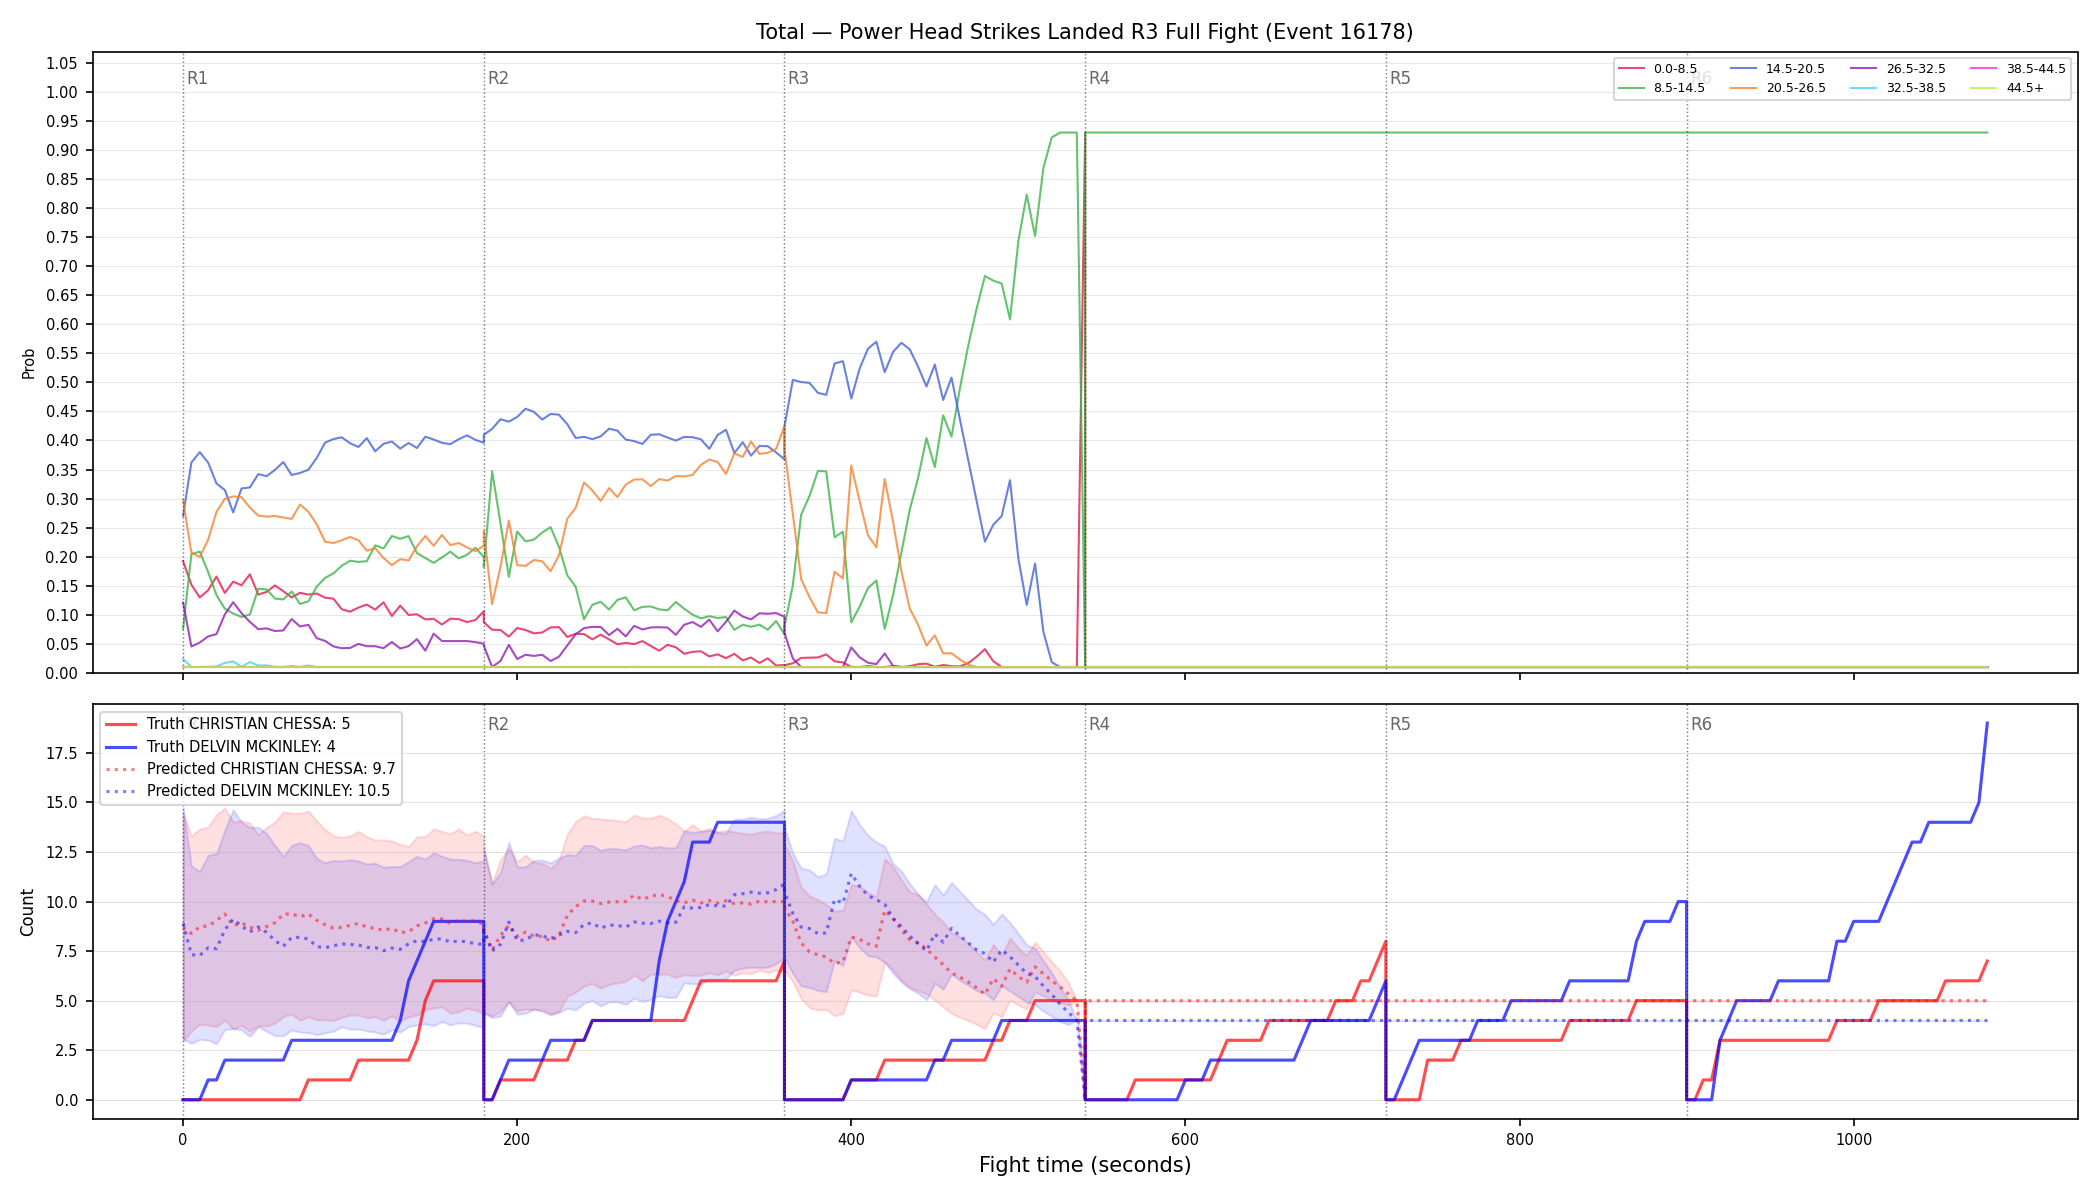
Task: Click the R2 round marker in the Count chart
Action: [x=498, y=724]
